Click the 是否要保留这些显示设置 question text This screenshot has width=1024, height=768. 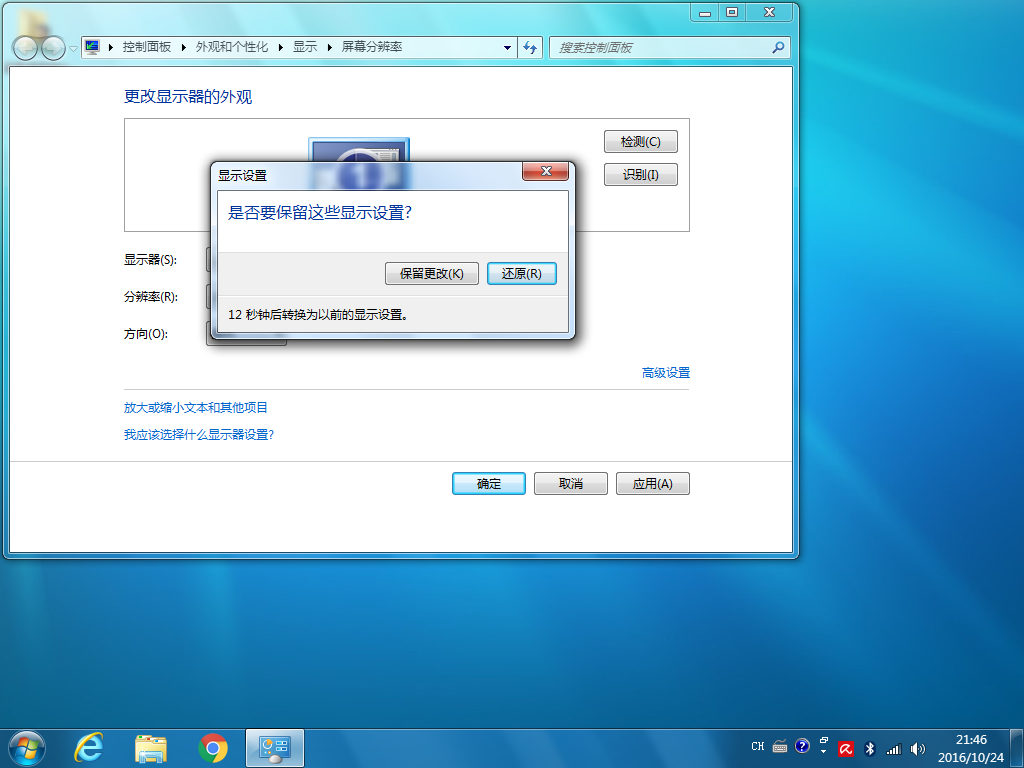coord(320,213)
